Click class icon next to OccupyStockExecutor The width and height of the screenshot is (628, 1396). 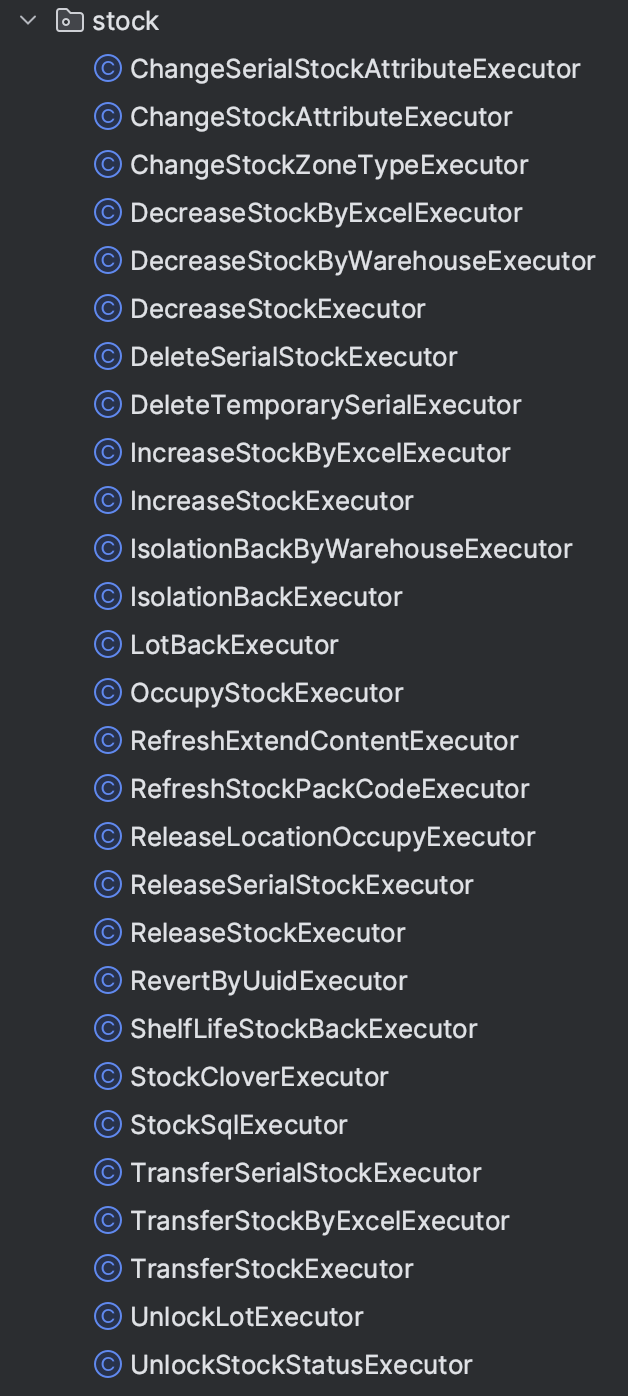[x=108, y=692]
